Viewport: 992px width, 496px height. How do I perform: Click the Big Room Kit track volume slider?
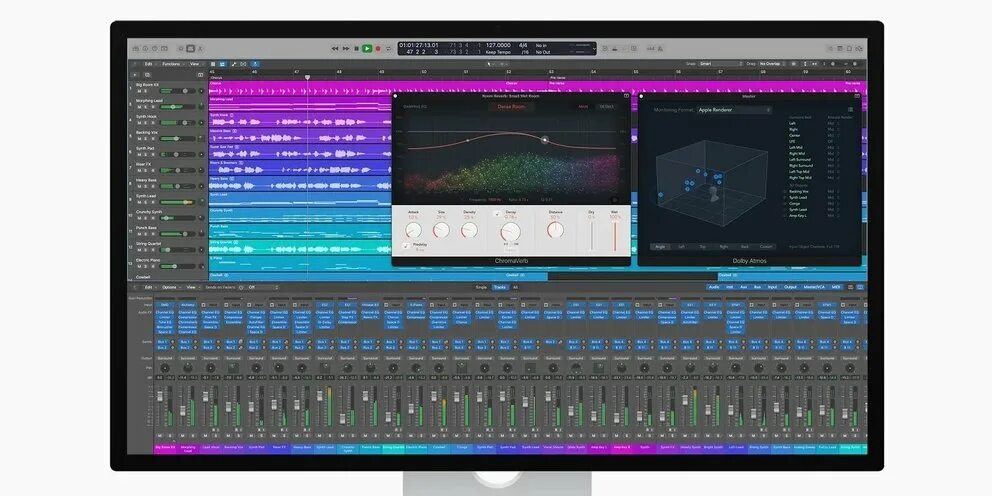pyautogui.click(x=178, y=91)
